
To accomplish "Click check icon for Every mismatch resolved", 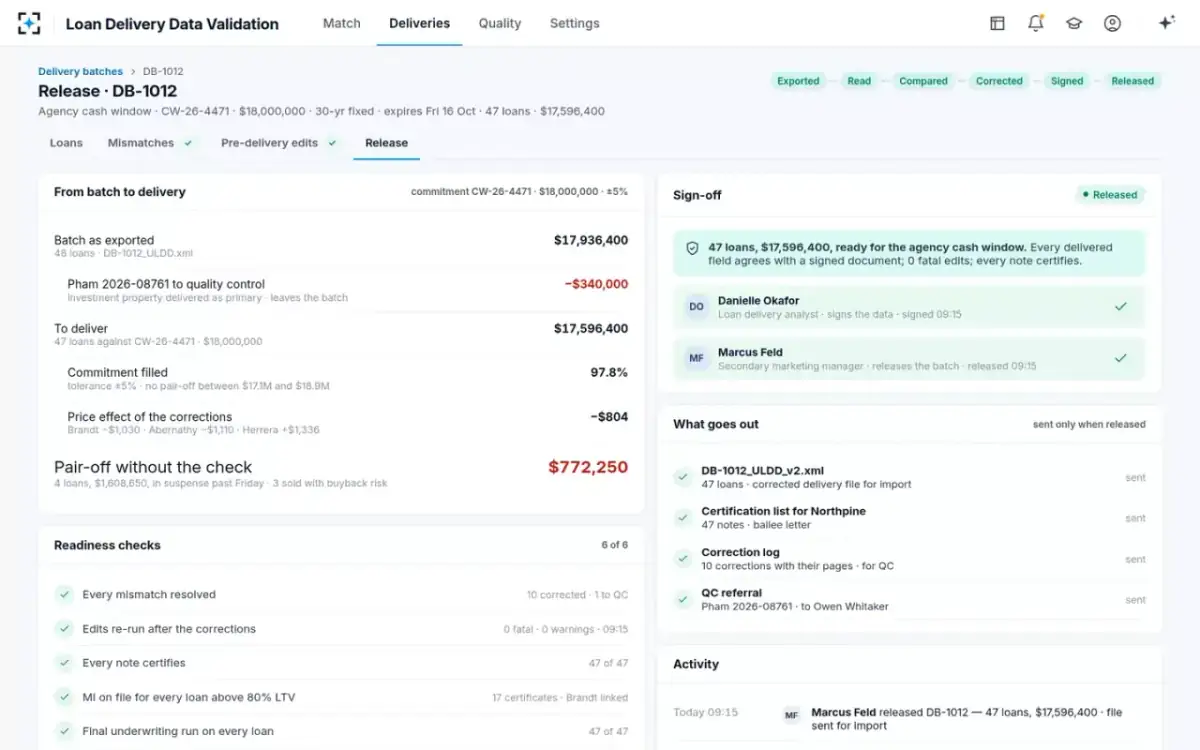I will (x=64, y=594).
